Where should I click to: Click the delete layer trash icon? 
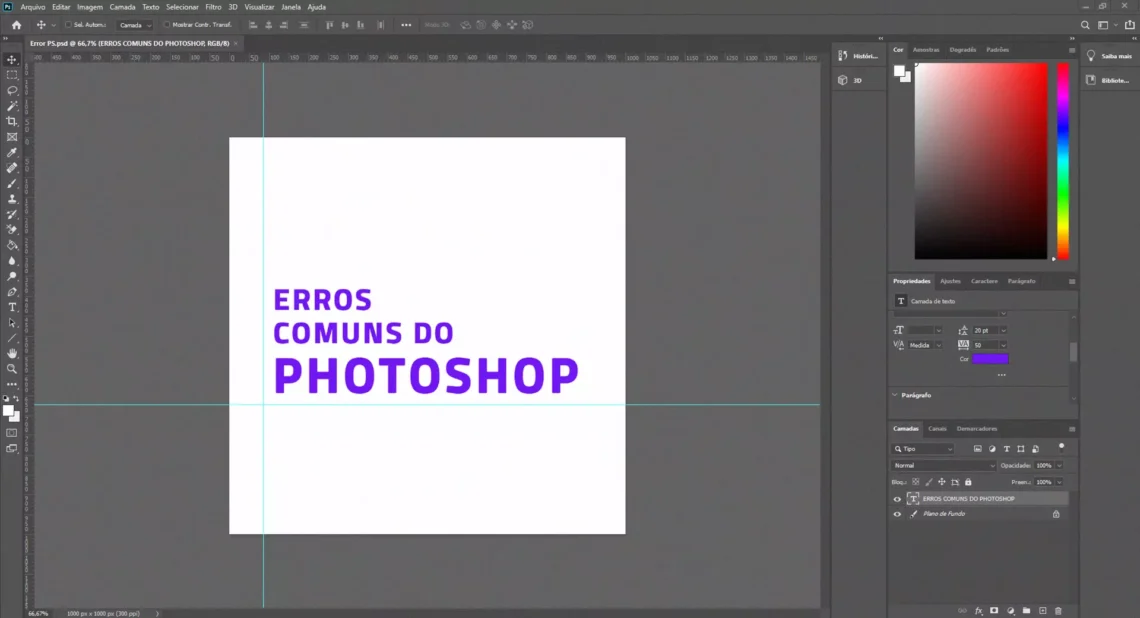click(1058, 610)
